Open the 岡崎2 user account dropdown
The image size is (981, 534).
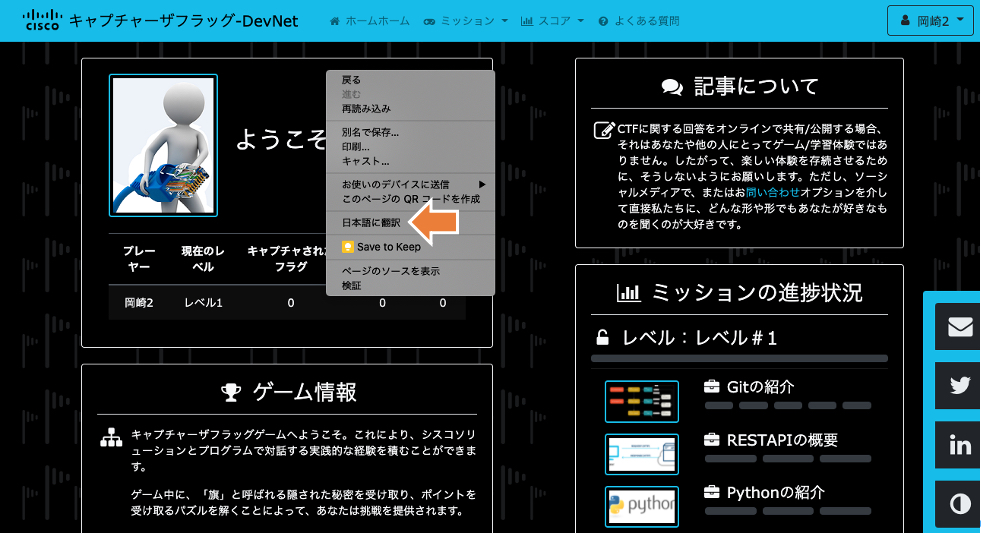click(x=930, y=21)
